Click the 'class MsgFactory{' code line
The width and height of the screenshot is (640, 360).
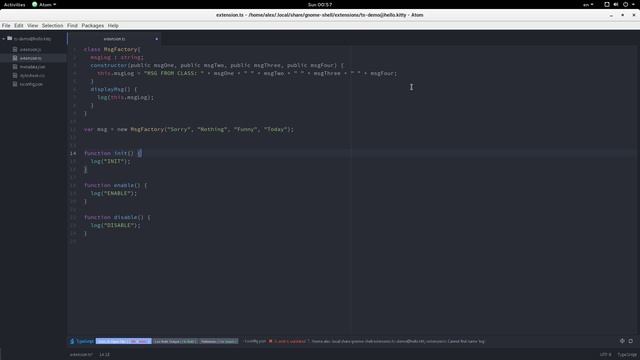tap(112, 49)
